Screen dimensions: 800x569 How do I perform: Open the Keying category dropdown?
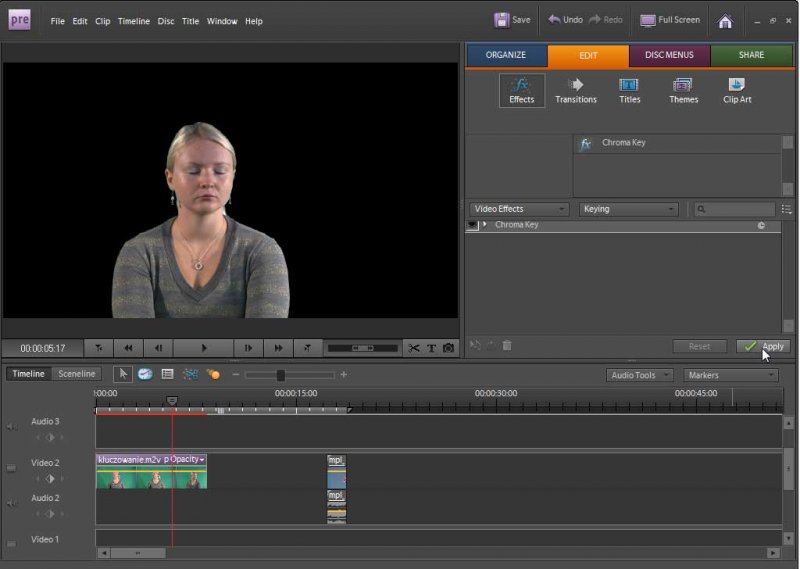click(x=629, y=209)
